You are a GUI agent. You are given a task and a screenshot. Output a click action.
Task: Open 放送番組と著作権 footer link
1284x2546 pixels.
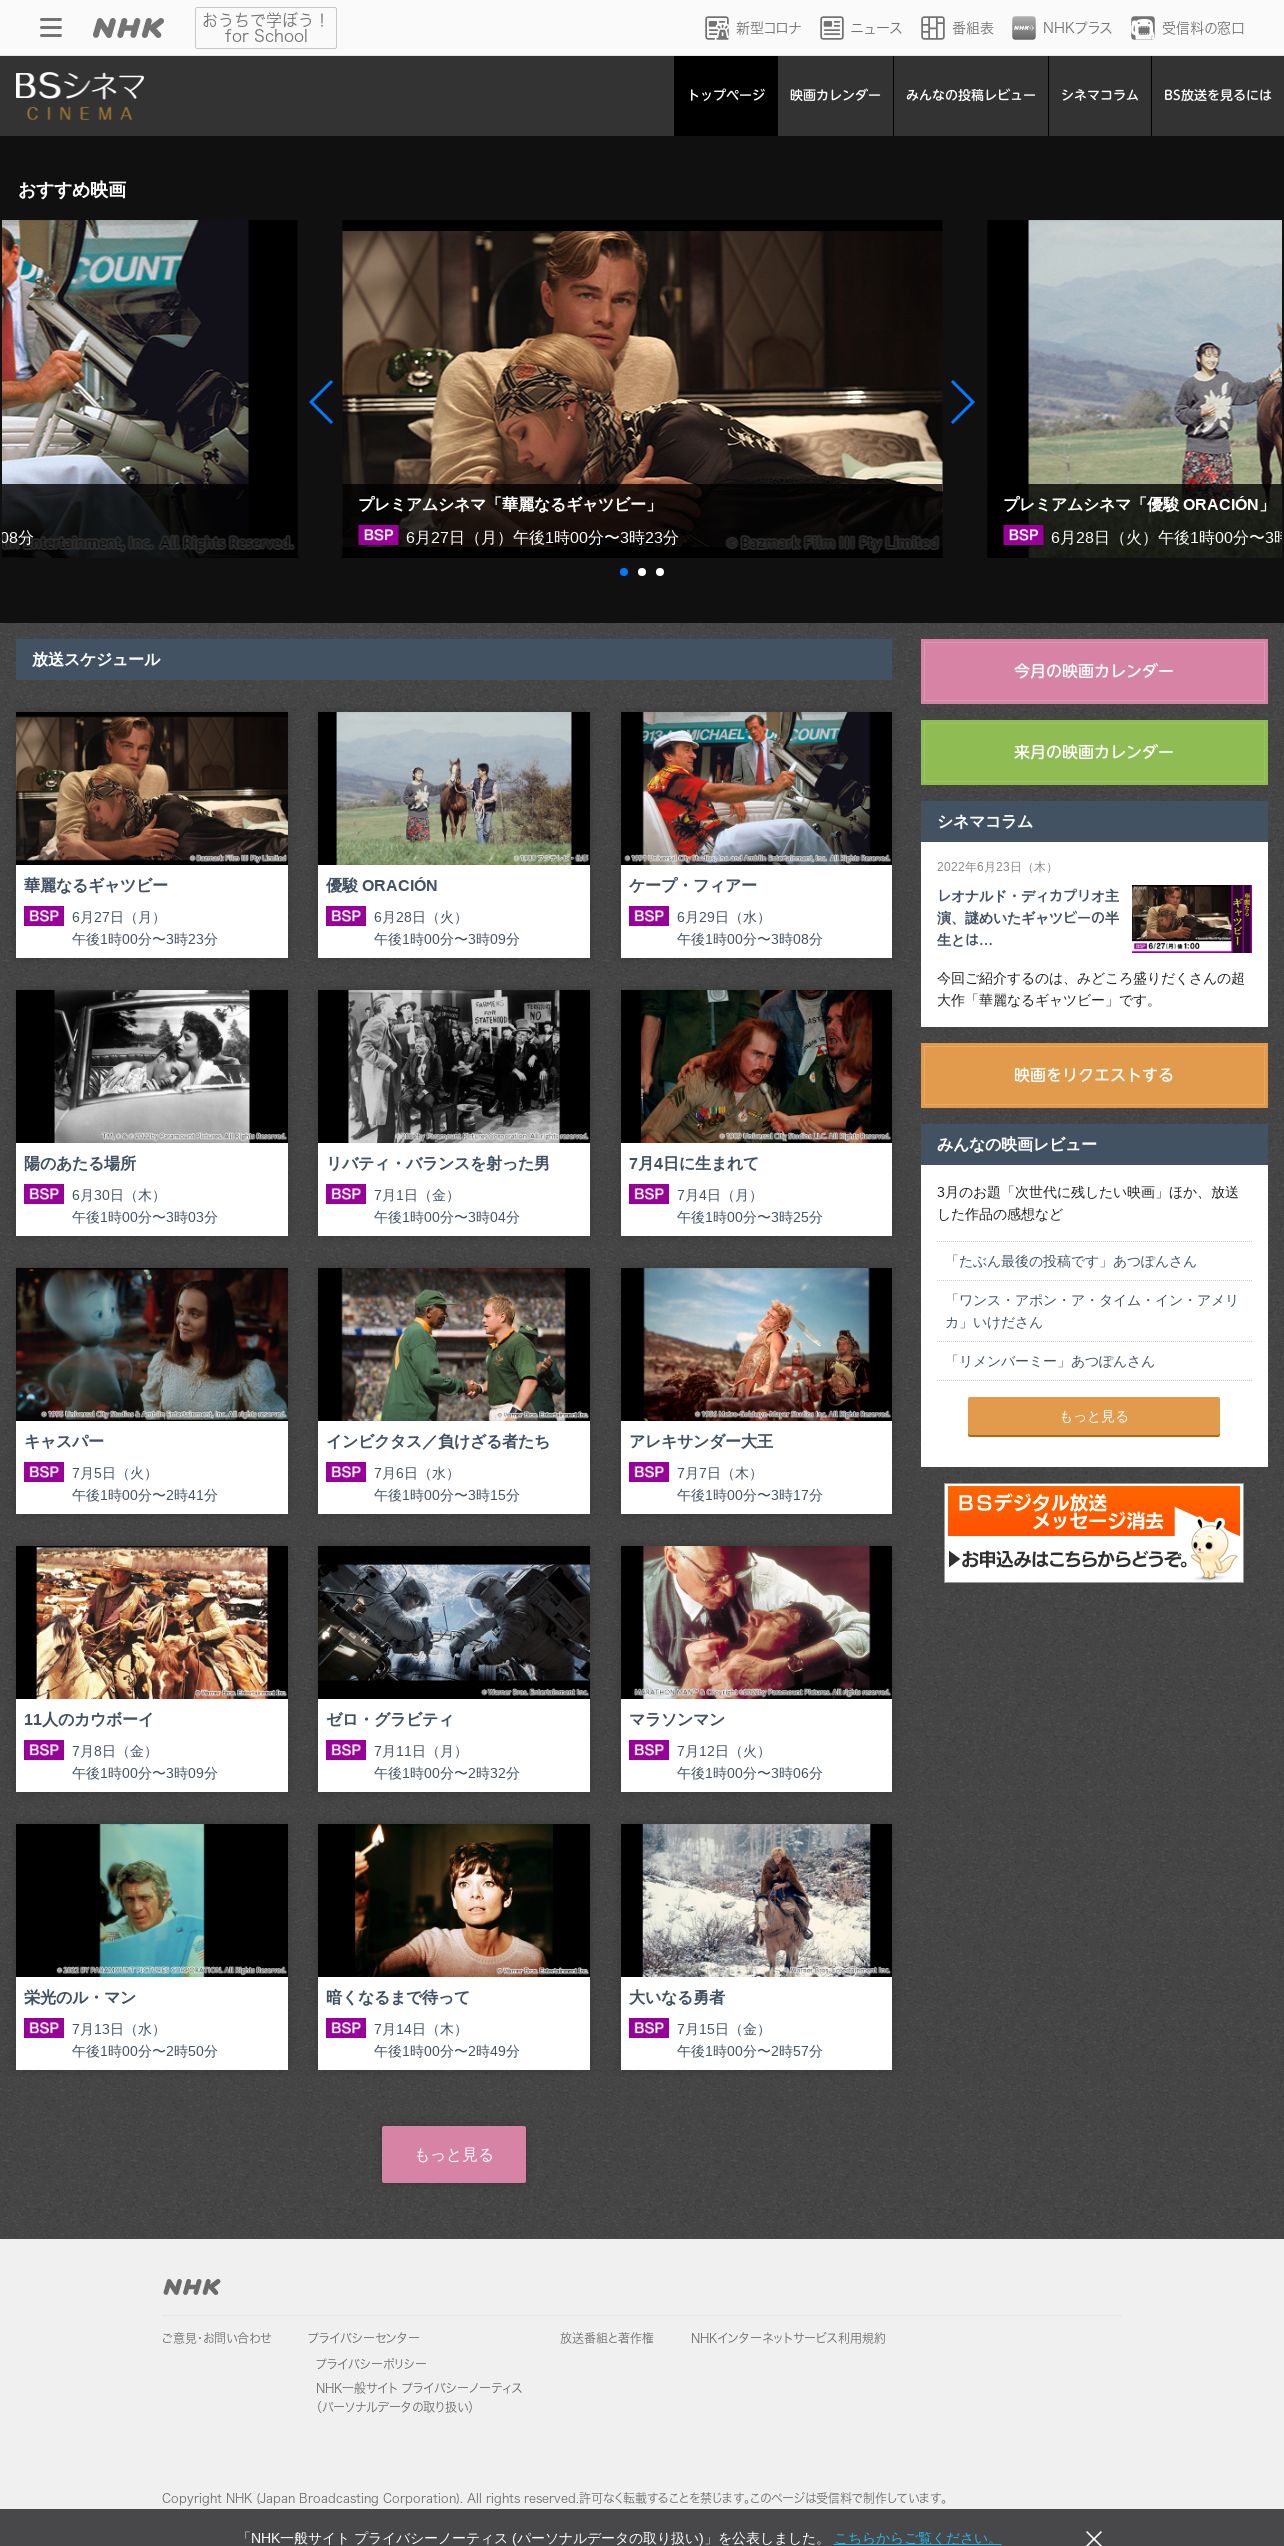(607, 2338)
